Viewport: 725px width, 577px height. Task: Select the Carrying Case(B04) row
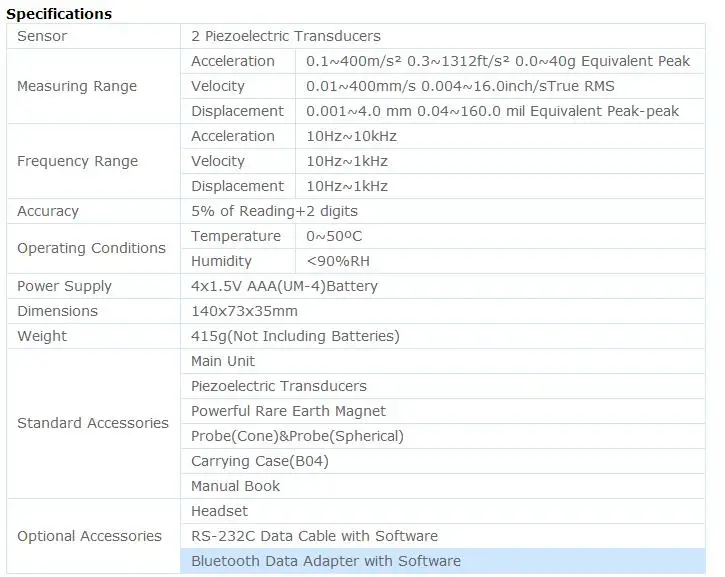click(442, 461)
